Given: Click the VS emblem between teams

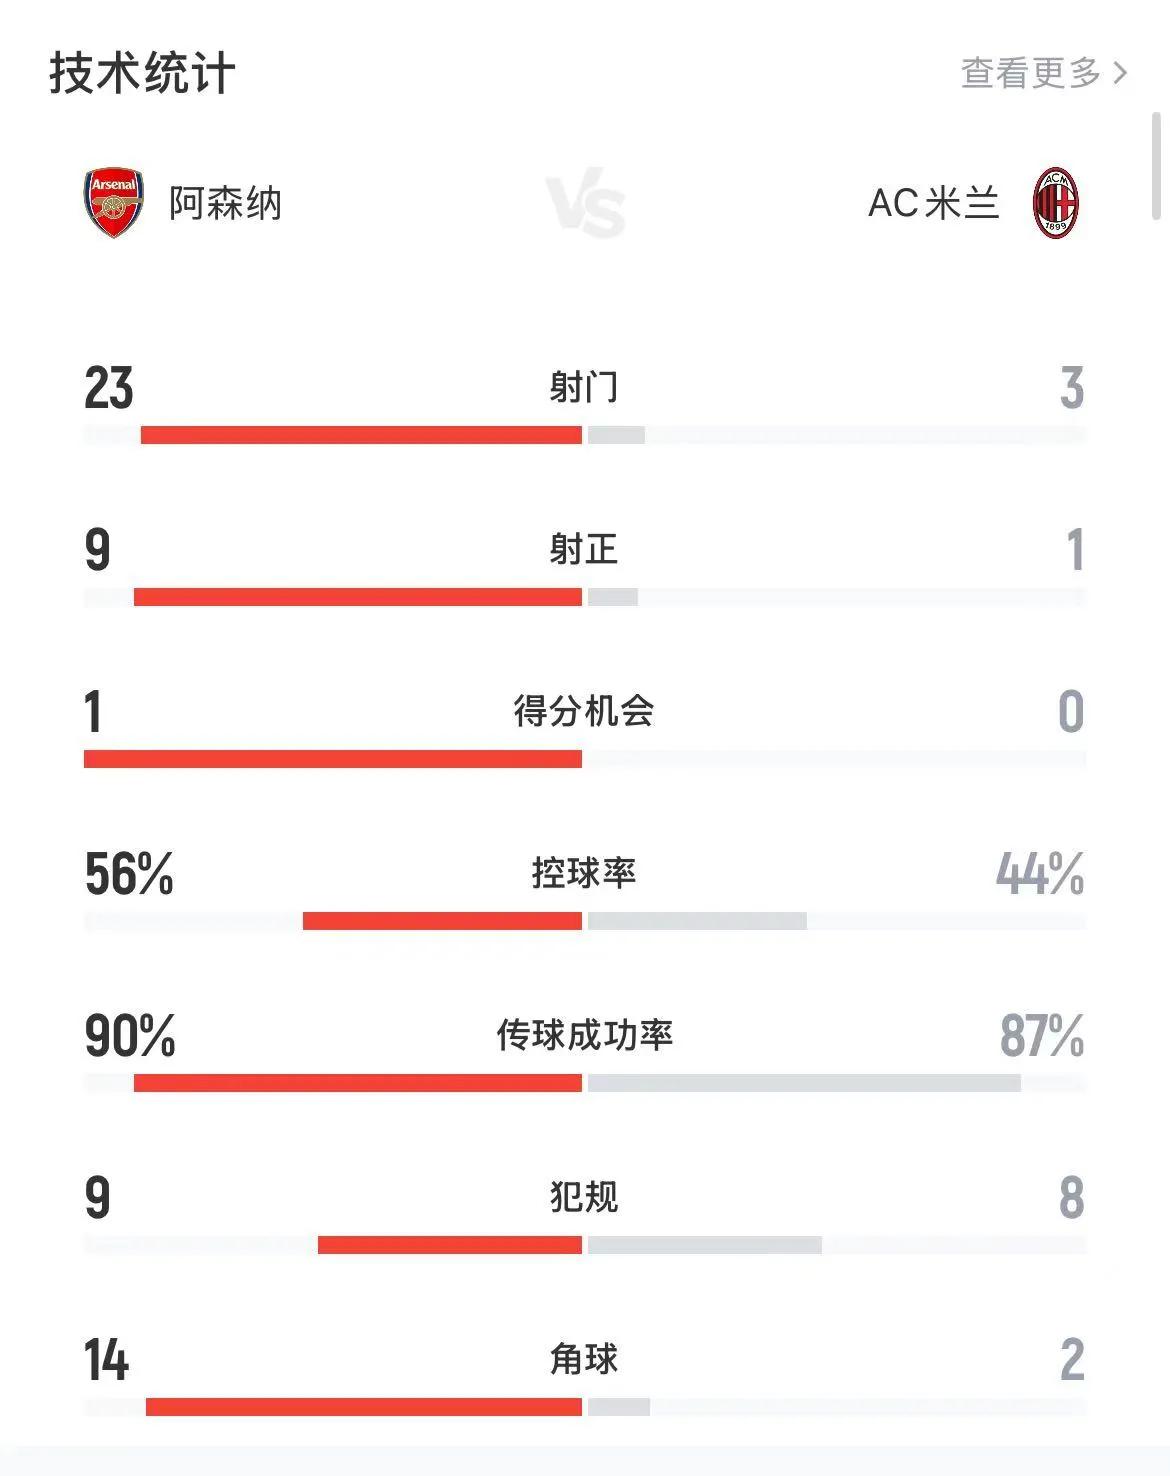Looking at the screenshot, I should click(x=587, y=207).
